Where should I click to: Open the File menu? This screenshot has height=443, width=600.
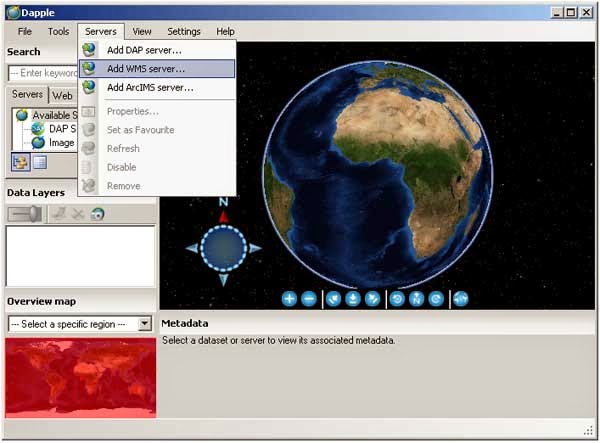click(25, 31)
